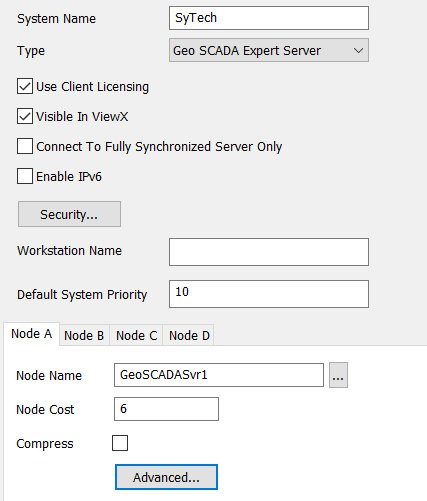Click the Workstation Name field
427x501 pixels.
pos(269,252)
